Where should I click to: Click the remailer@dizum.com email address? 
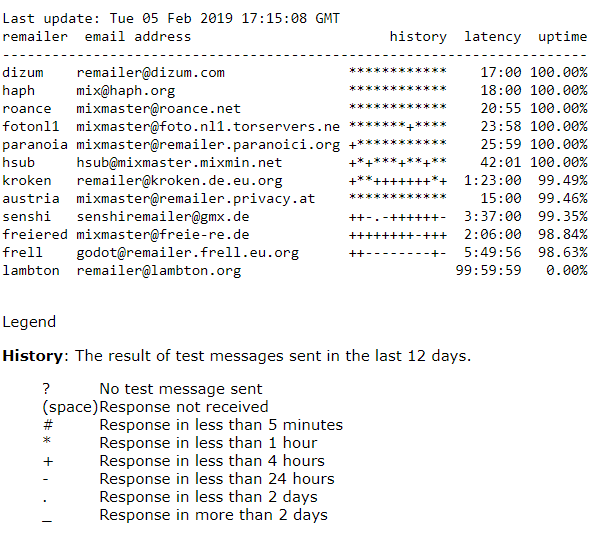(x=150, y=73)
